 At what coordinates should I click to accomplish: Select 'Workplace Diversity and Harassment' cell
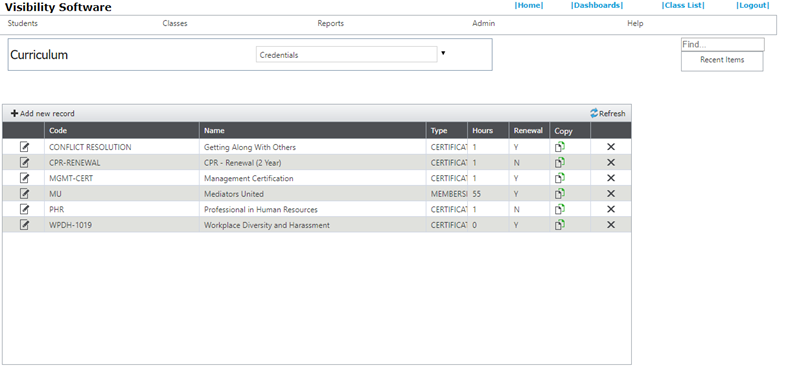(313, 225)
